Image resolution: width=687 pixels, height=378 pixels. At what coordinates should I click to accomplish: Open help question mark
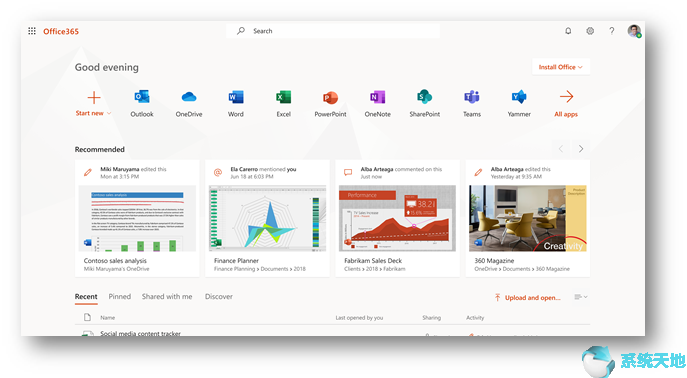pos(612,31)
